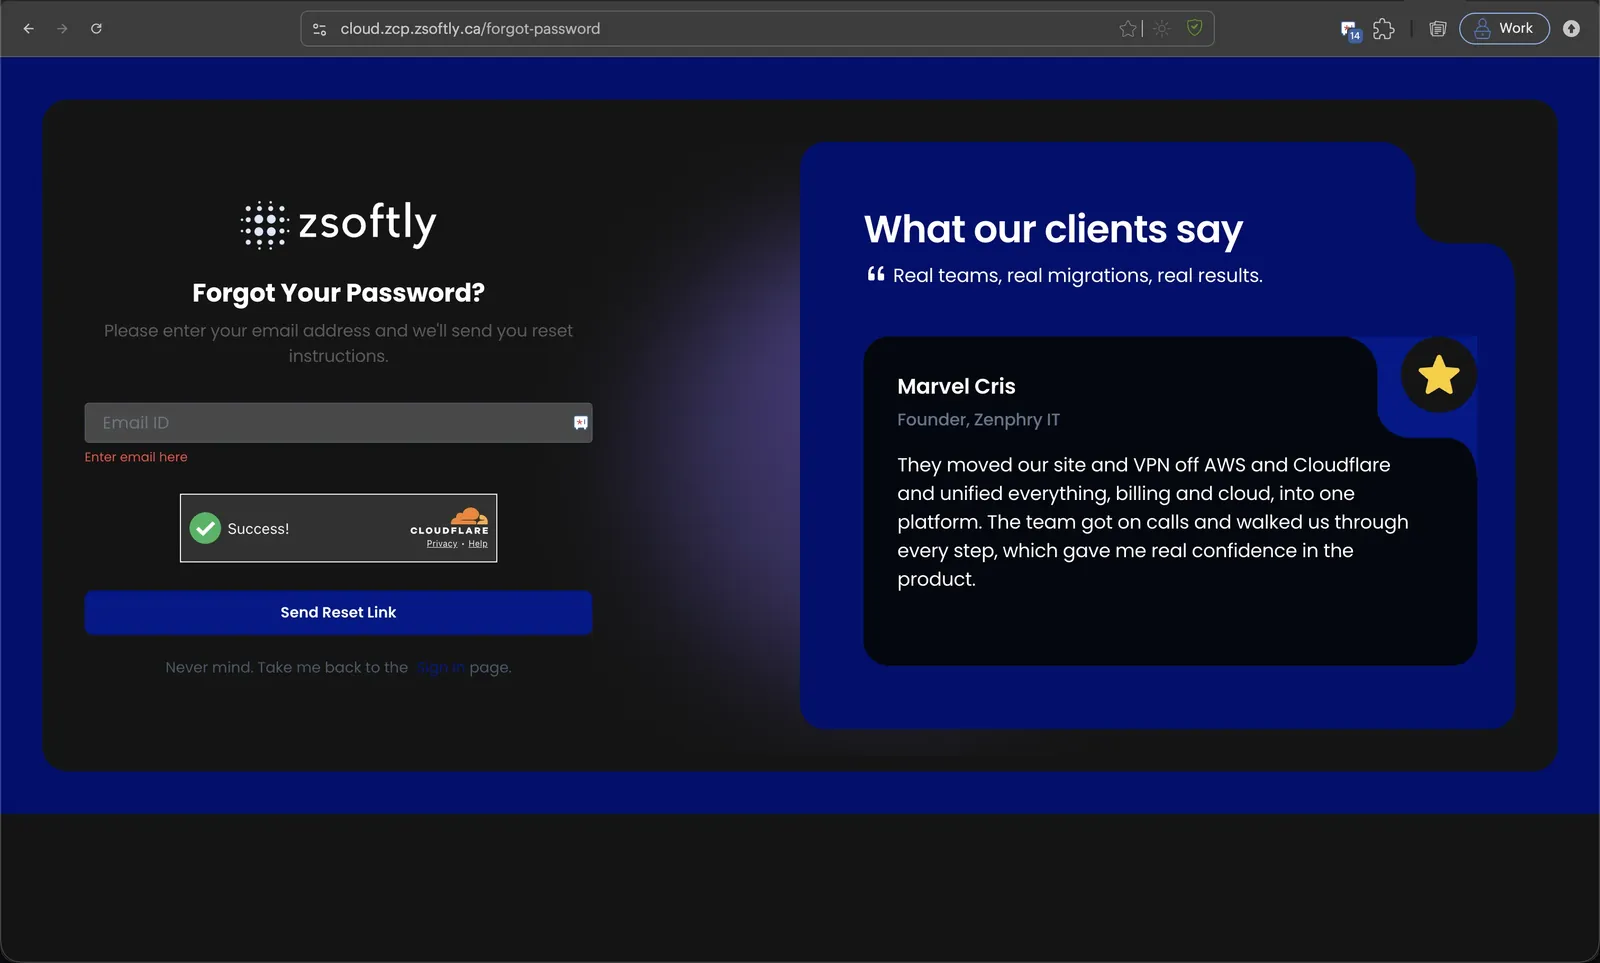Click the 'Marvel Cris' testimonial name

click(956, 386)
